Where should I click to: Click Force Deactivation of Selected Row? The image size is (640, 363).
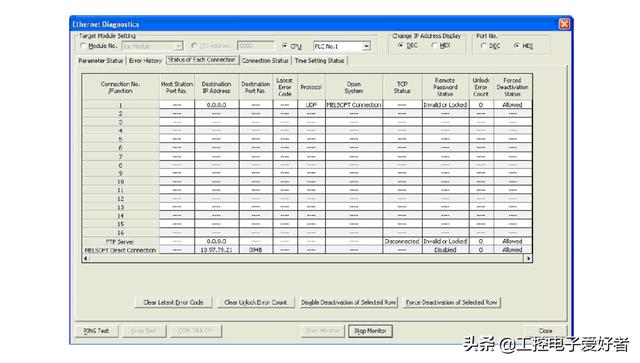(x=451, y=303)
